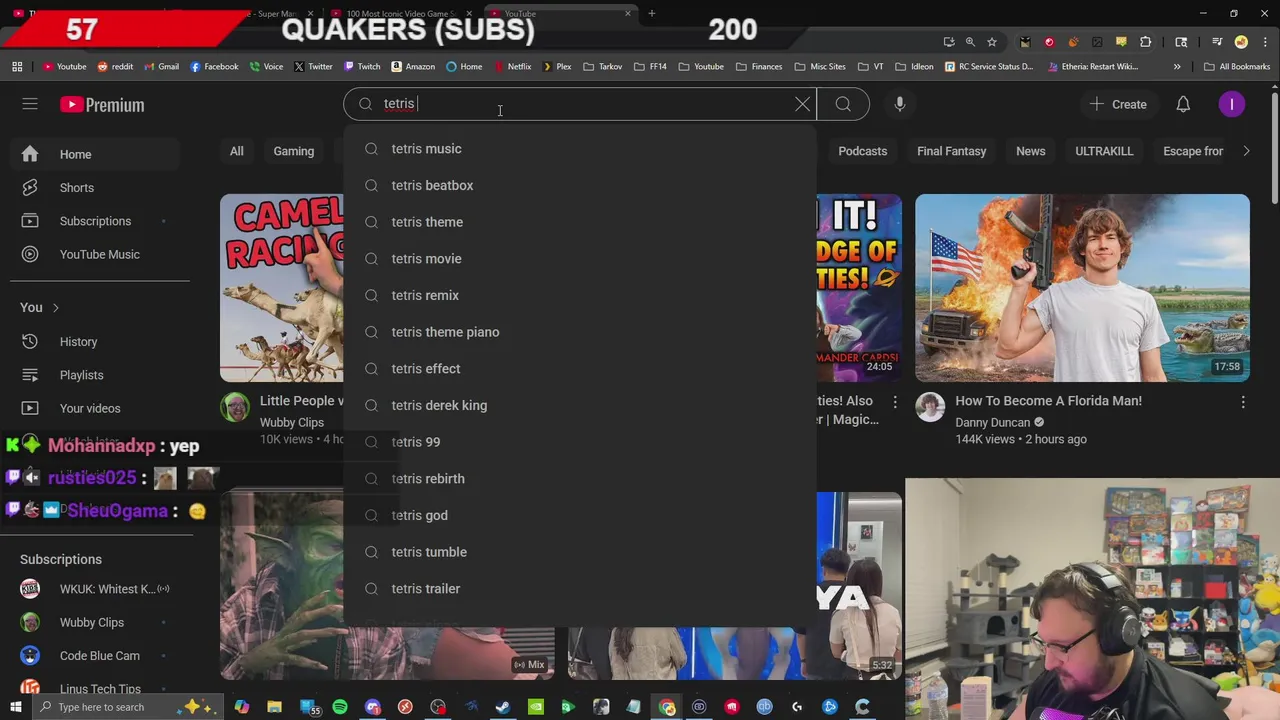Open the Windows Start menu
Viewport: 1280px width, 720px height.
coord(15,707)
